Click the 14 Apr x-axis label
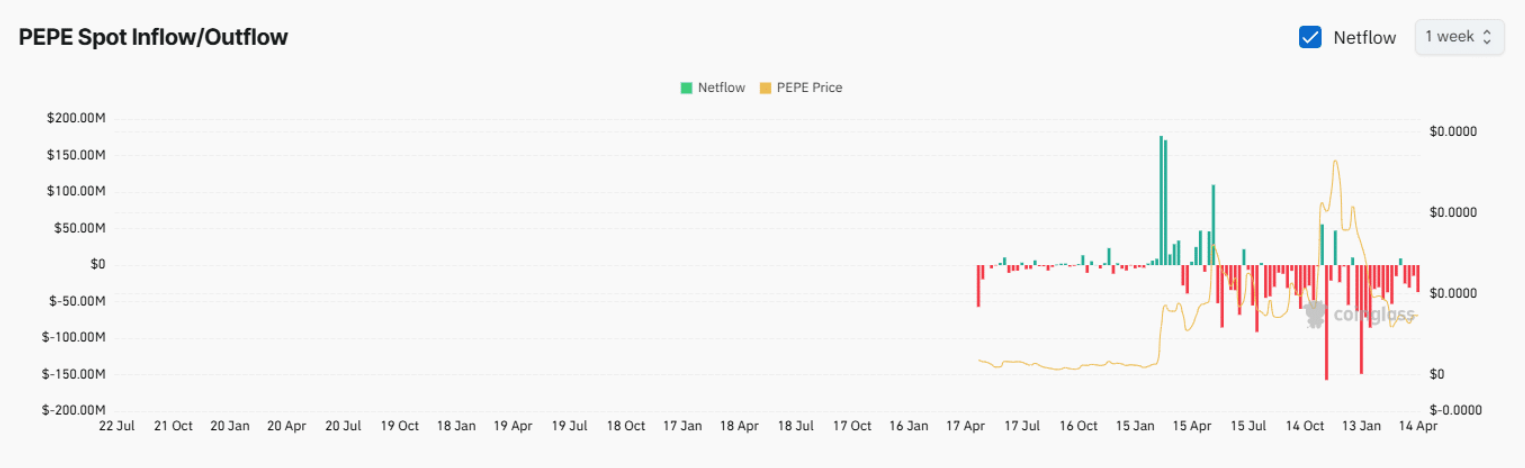 (x=1417, y=426)
